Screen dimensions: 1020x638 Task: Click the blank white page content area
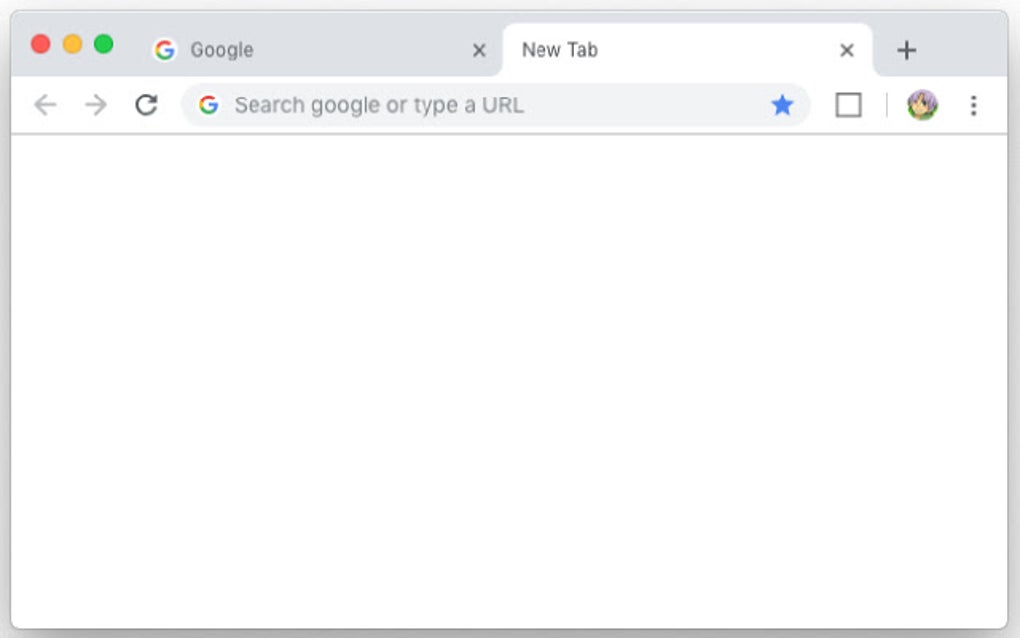click(510, 380)
